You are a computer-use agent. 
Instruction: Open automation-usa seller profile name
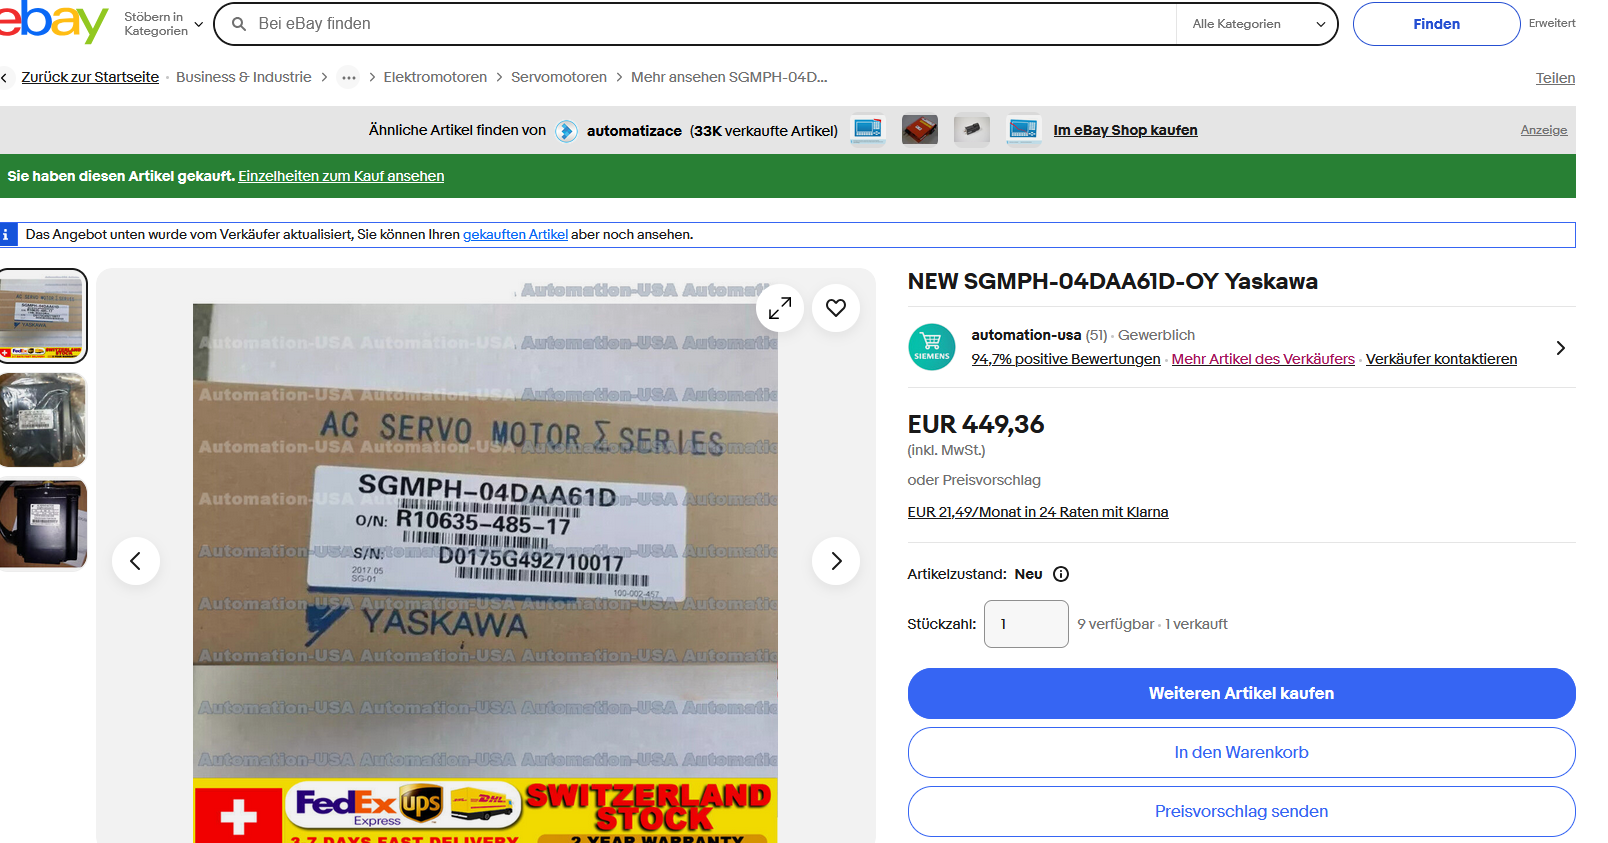[1026, 335]
